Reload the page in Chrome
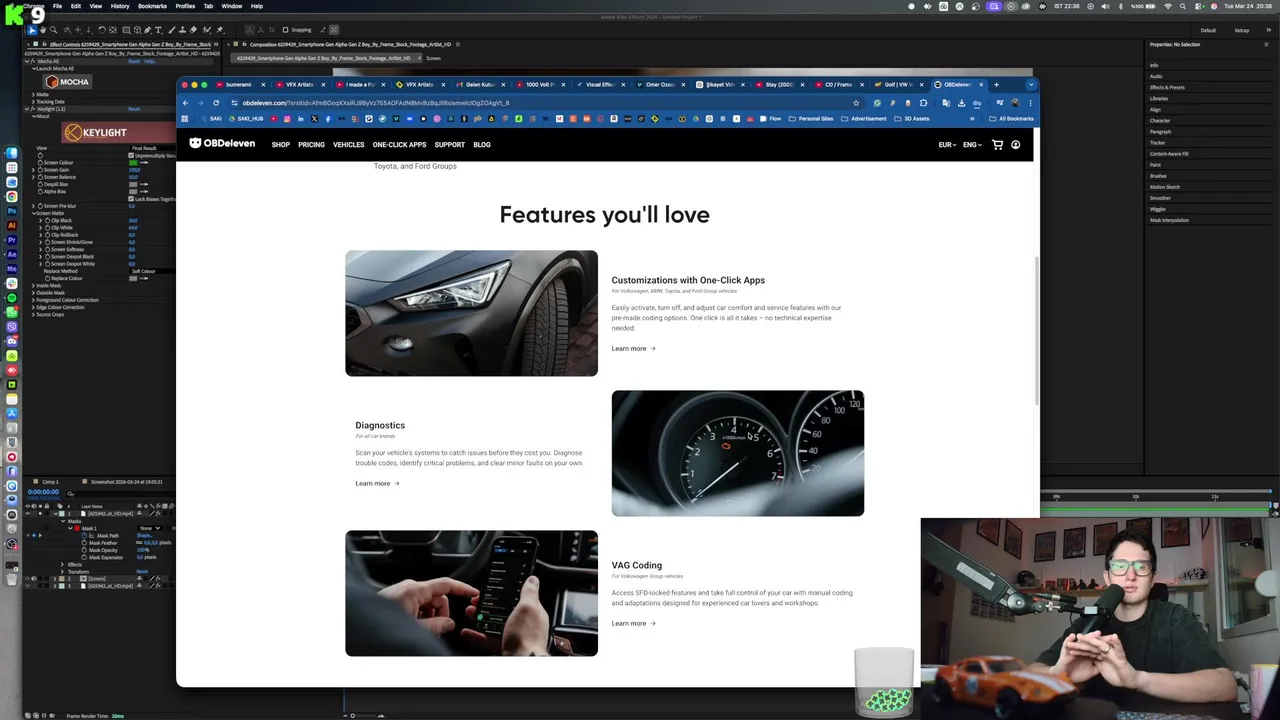 216,103
